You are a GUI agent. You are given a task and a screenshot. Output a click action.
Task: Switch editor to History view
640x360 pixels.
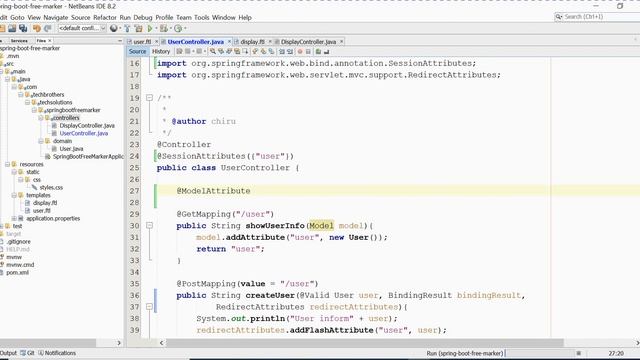point(161,51)
